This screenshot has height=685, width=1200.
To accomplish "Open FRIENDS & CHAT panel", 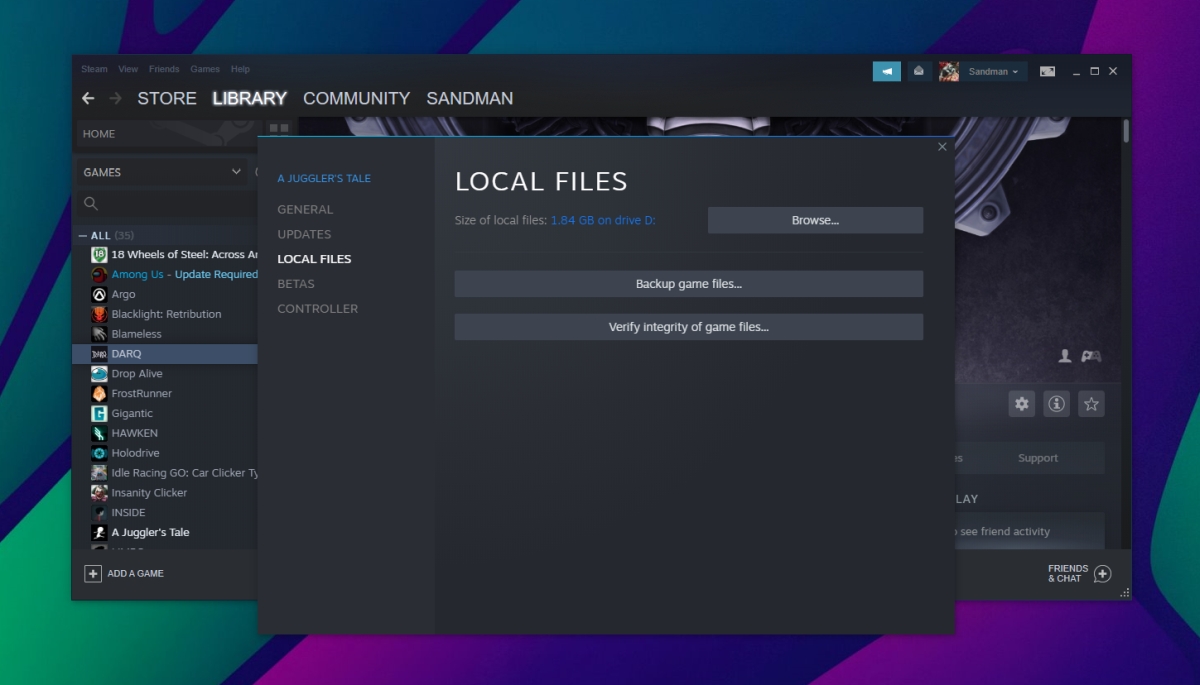I will pyautogui.click(x=1079, y=574).
